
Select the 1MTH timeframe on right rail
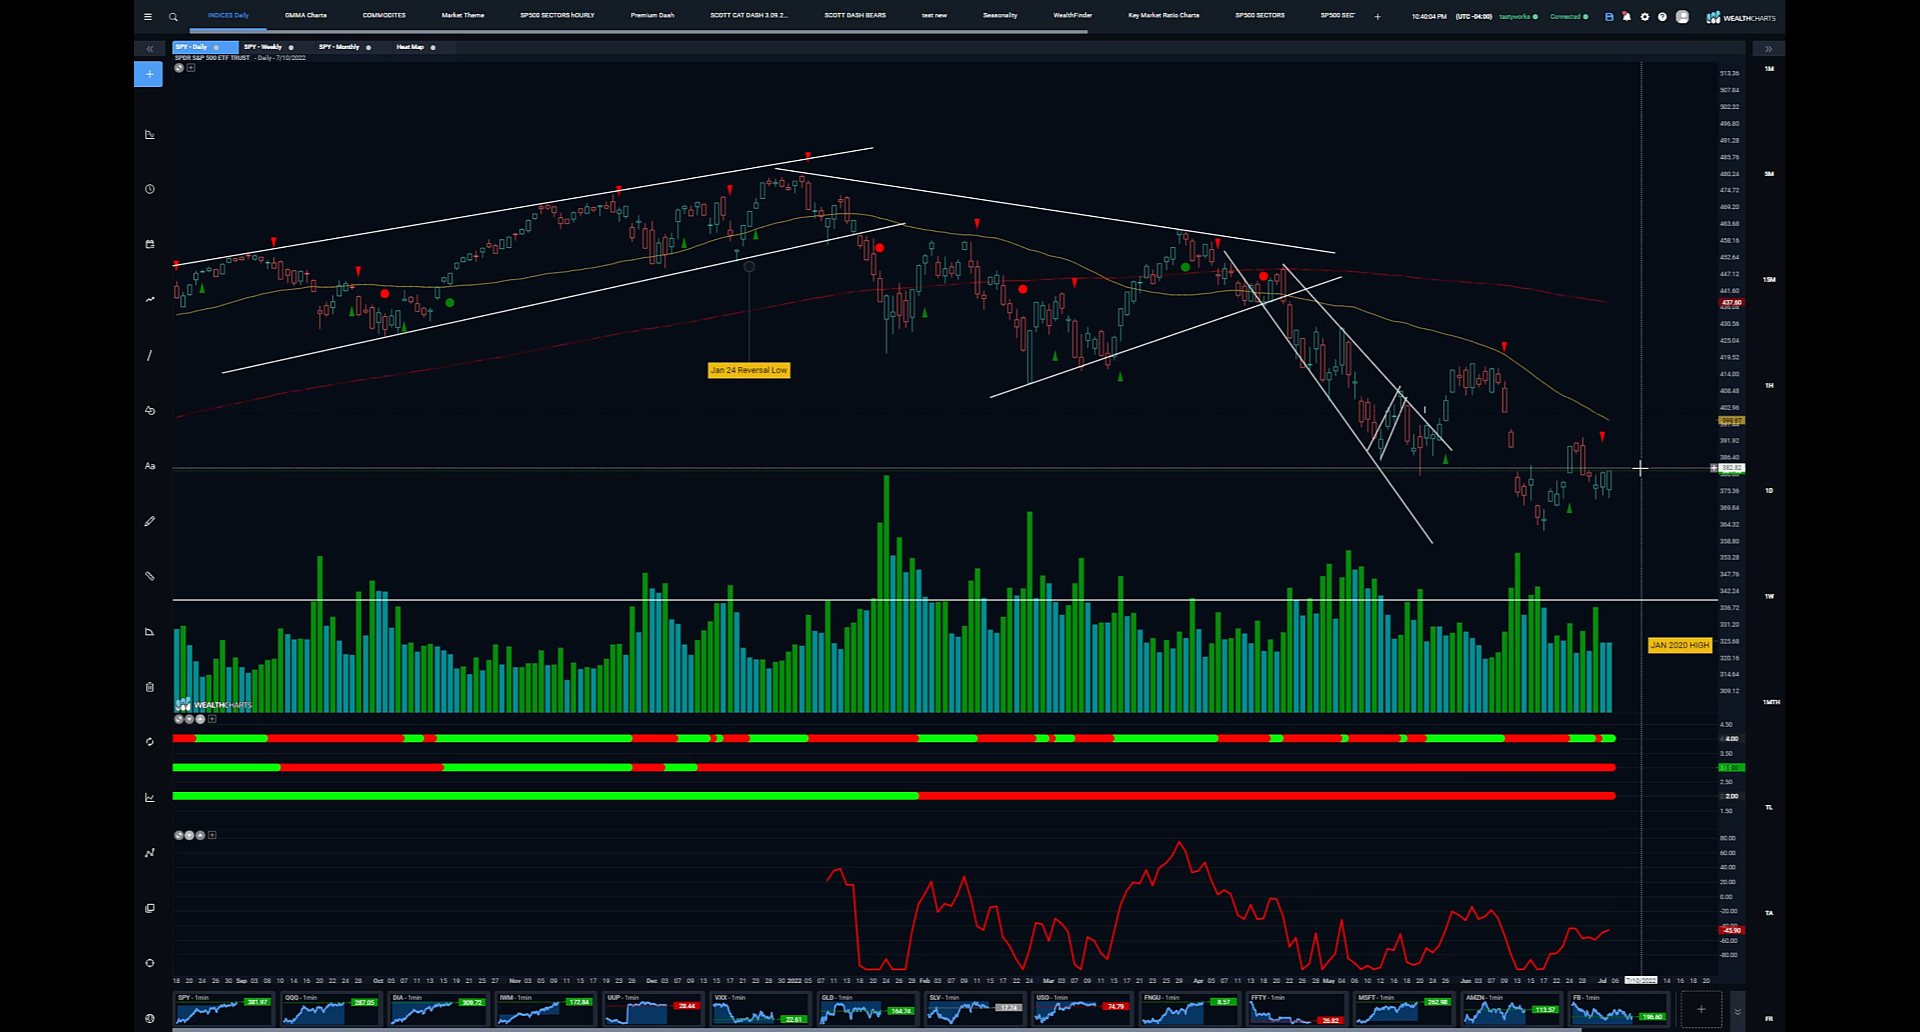tap(1771, 702)
